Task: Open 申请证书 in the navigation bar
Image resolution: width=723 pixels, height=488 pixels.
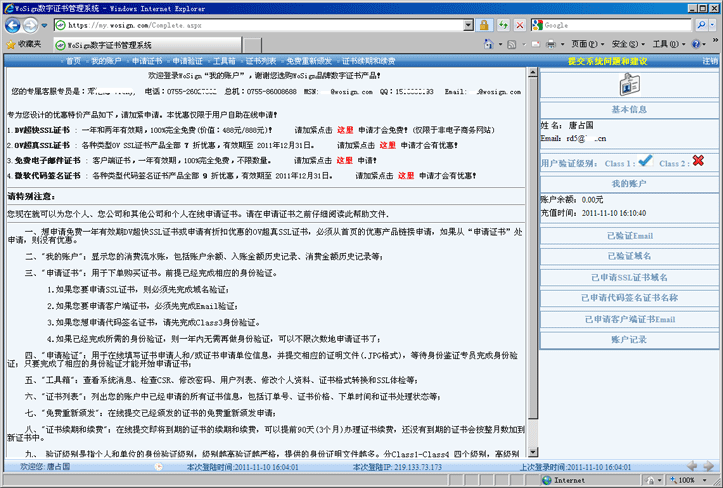Action: tap(147, 61)
